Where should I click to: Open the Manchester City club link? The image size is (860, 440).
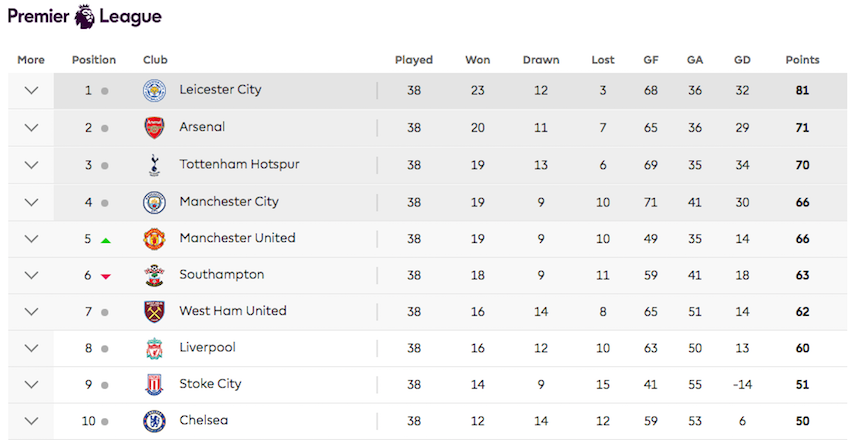pyautogui.click(x=229, y=202)
